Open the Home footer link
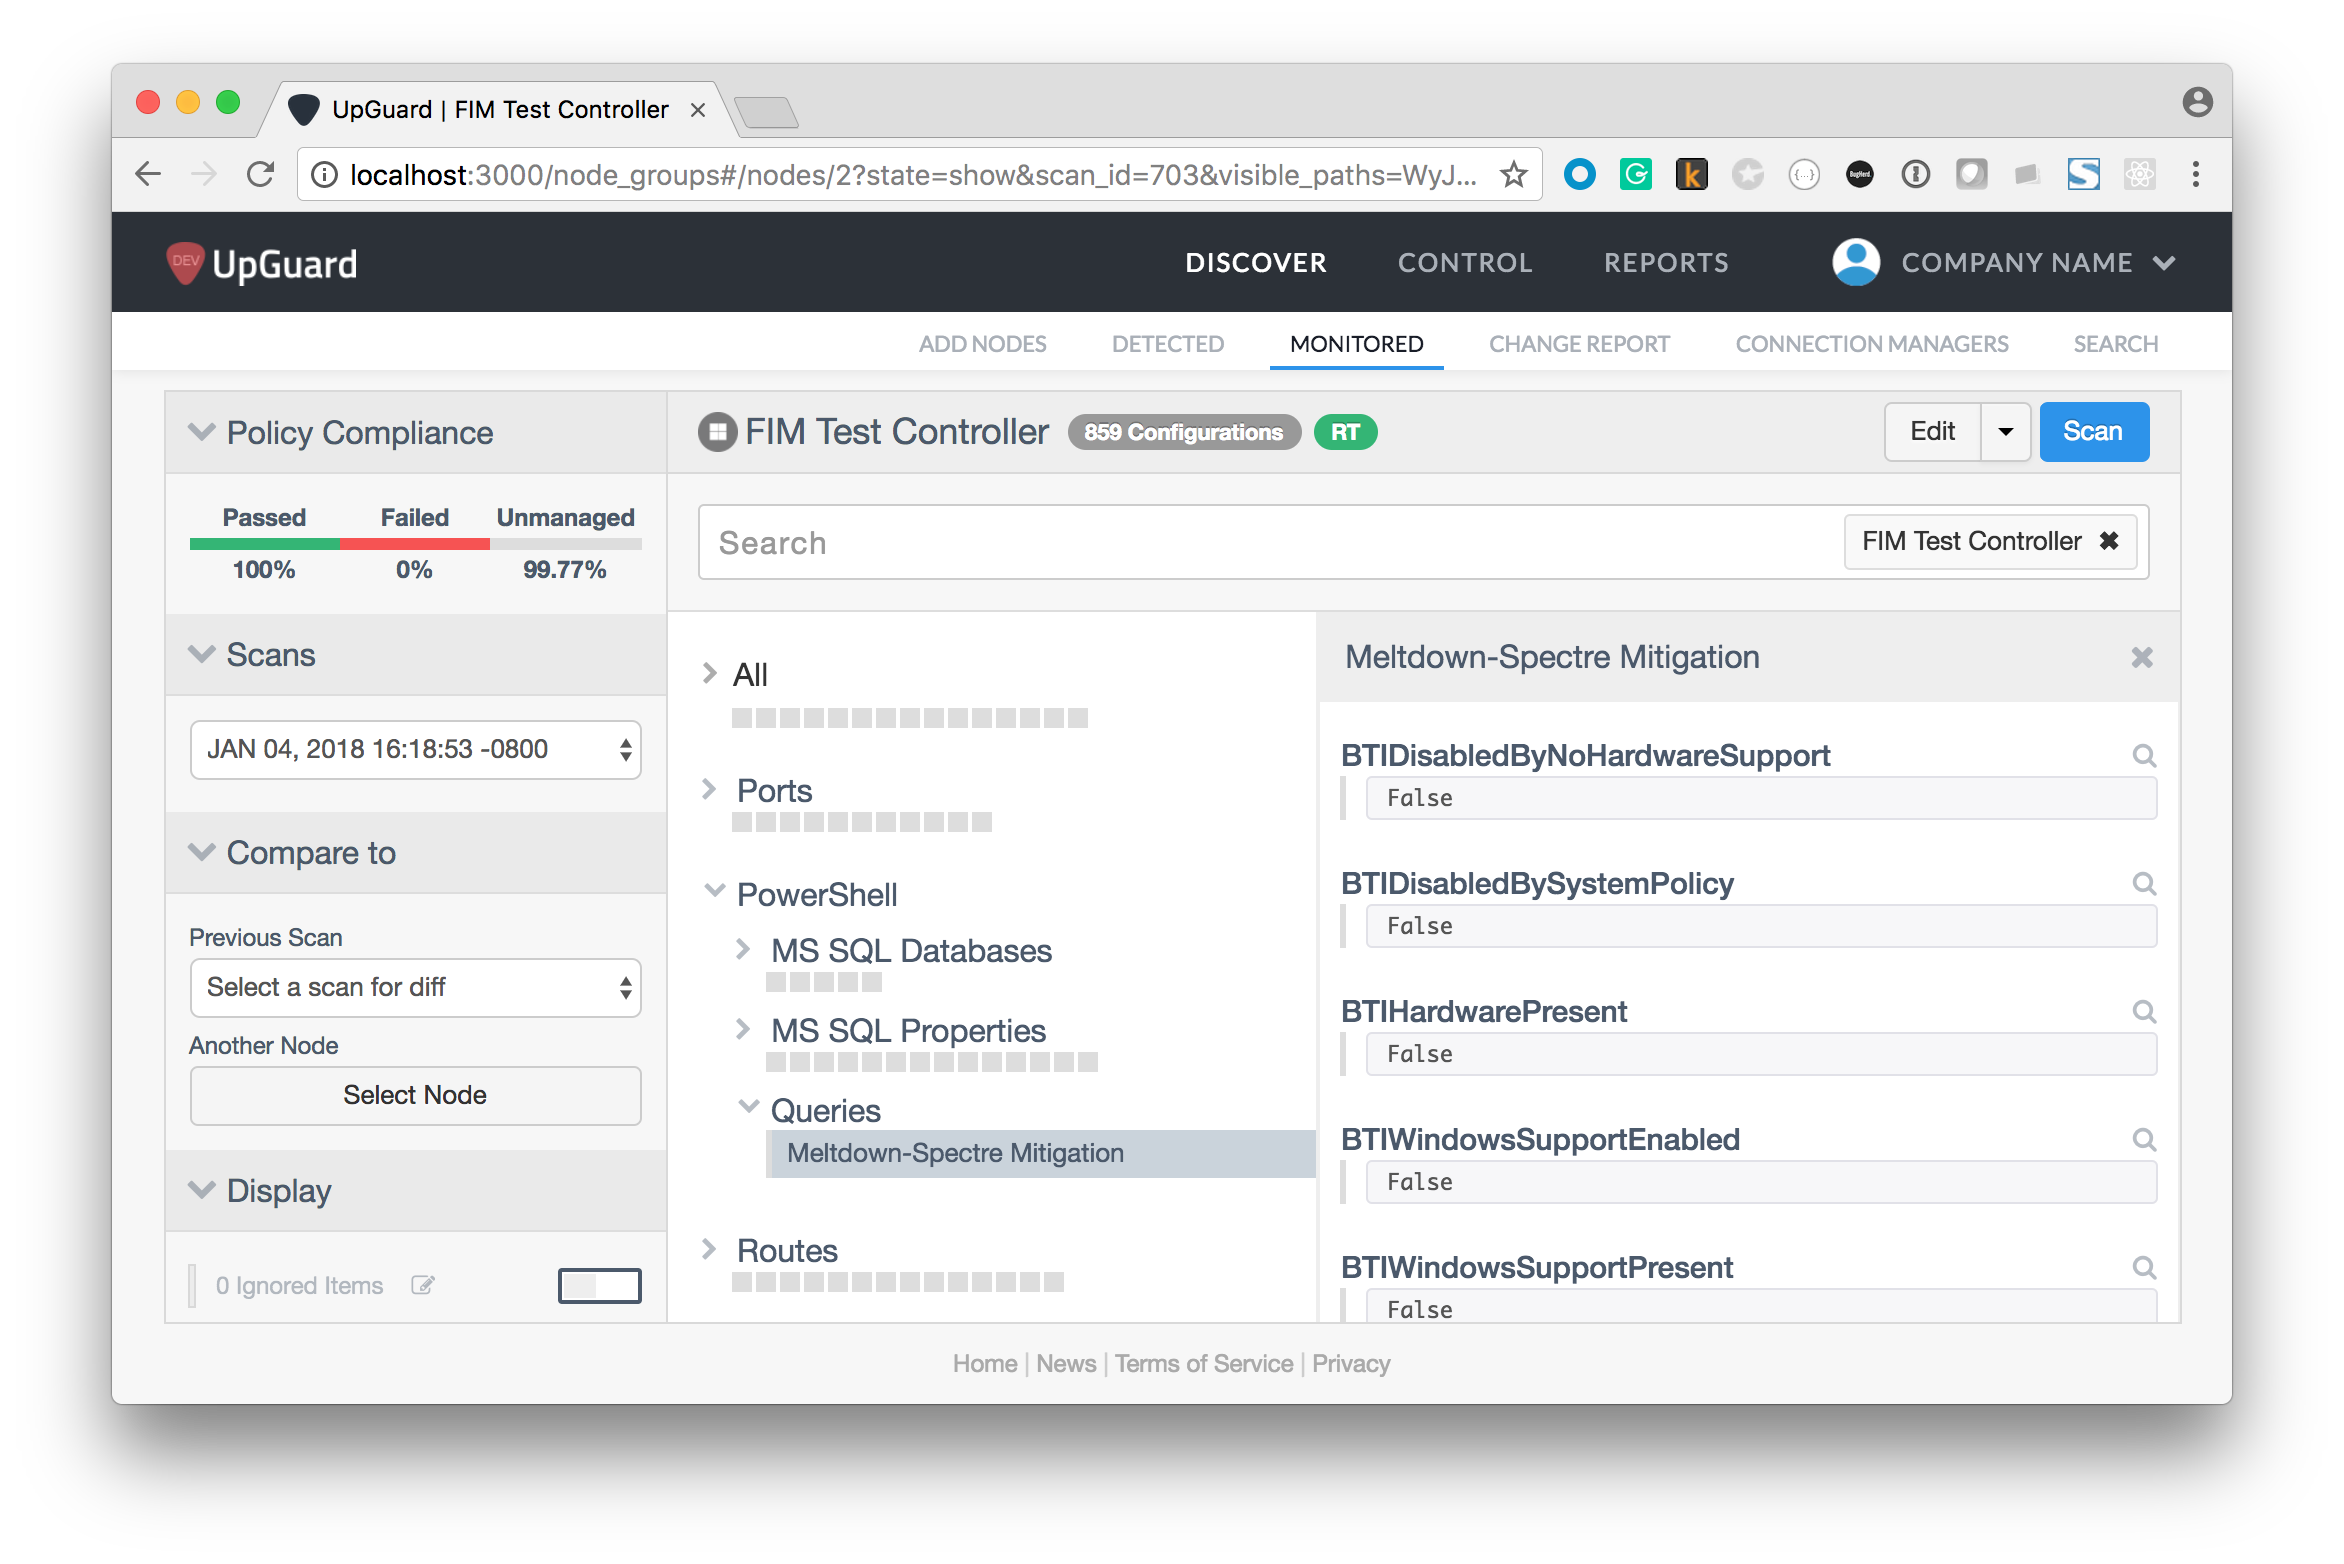Image resolution: width=2344 pixels, height=1564 pixels. click(985, 1364)
